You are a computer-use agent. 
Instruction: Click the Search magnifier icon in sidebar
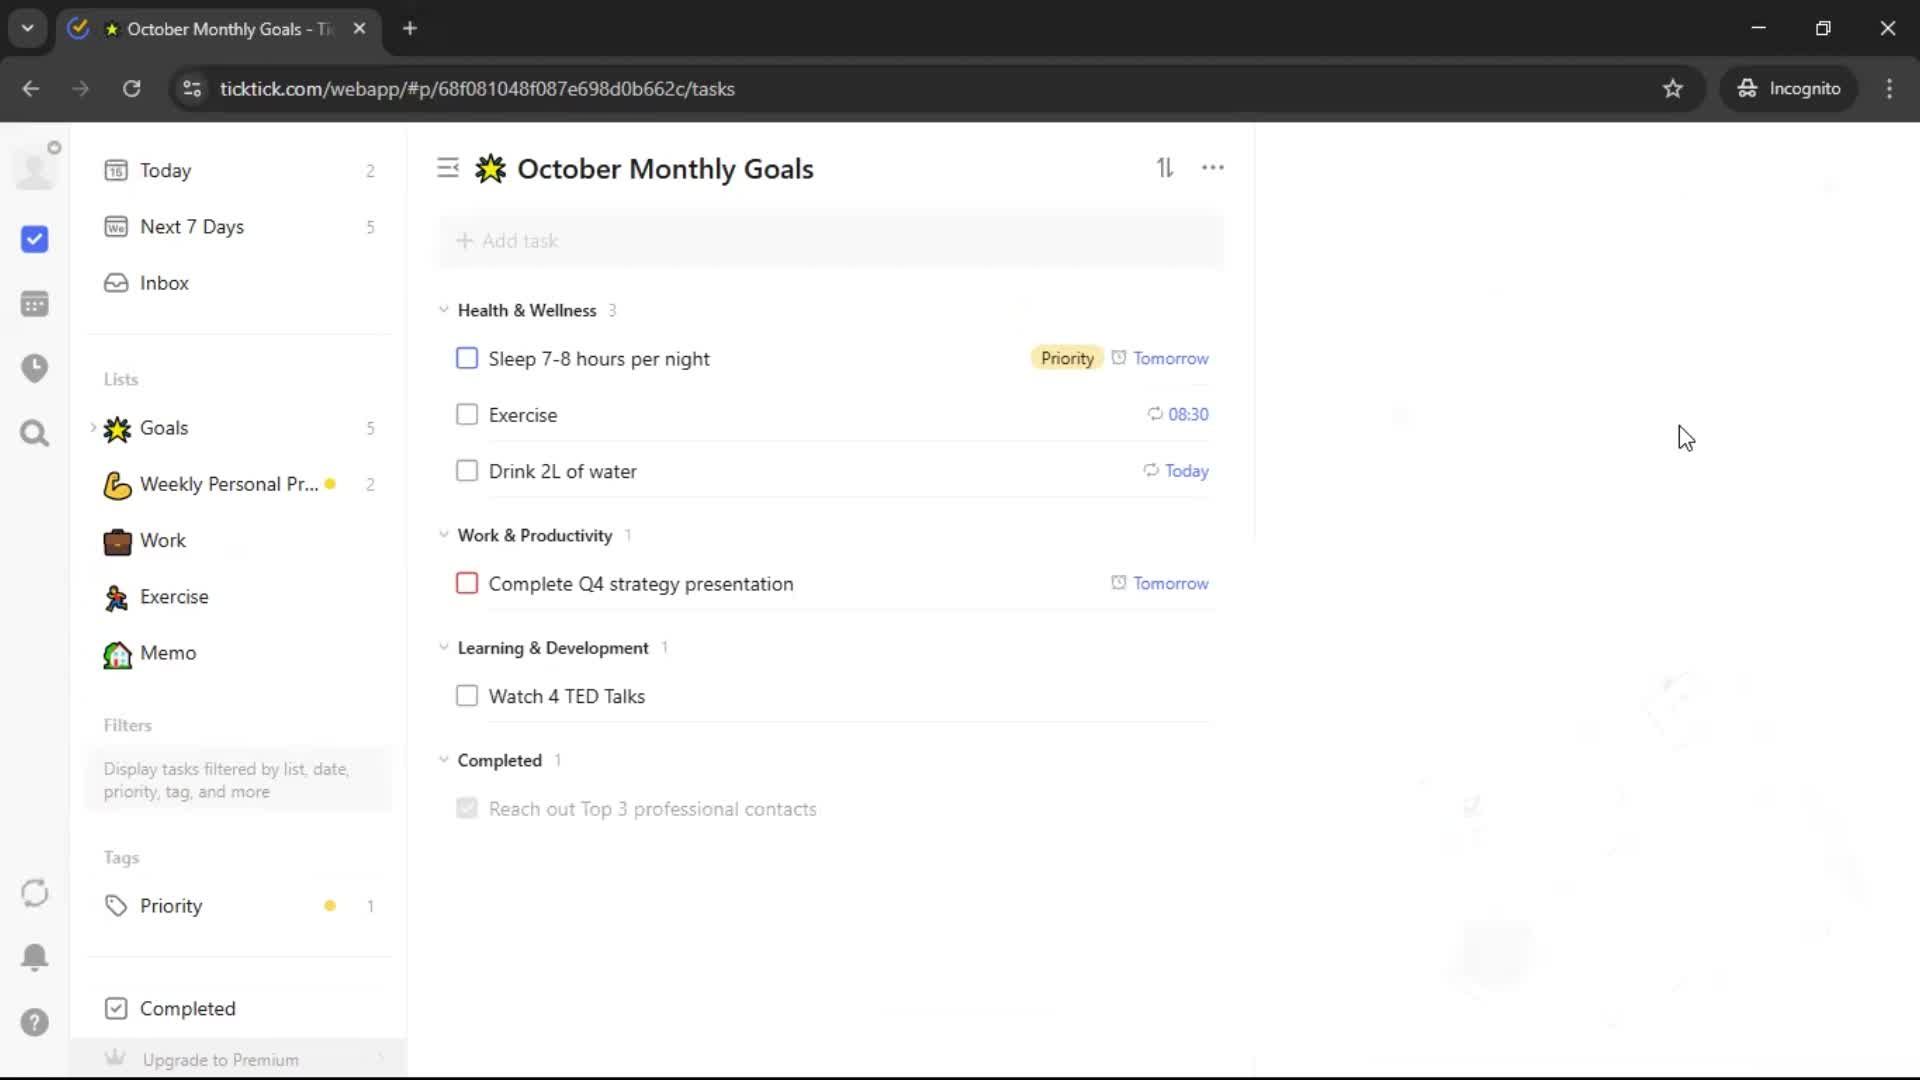(x=35, y=433)
